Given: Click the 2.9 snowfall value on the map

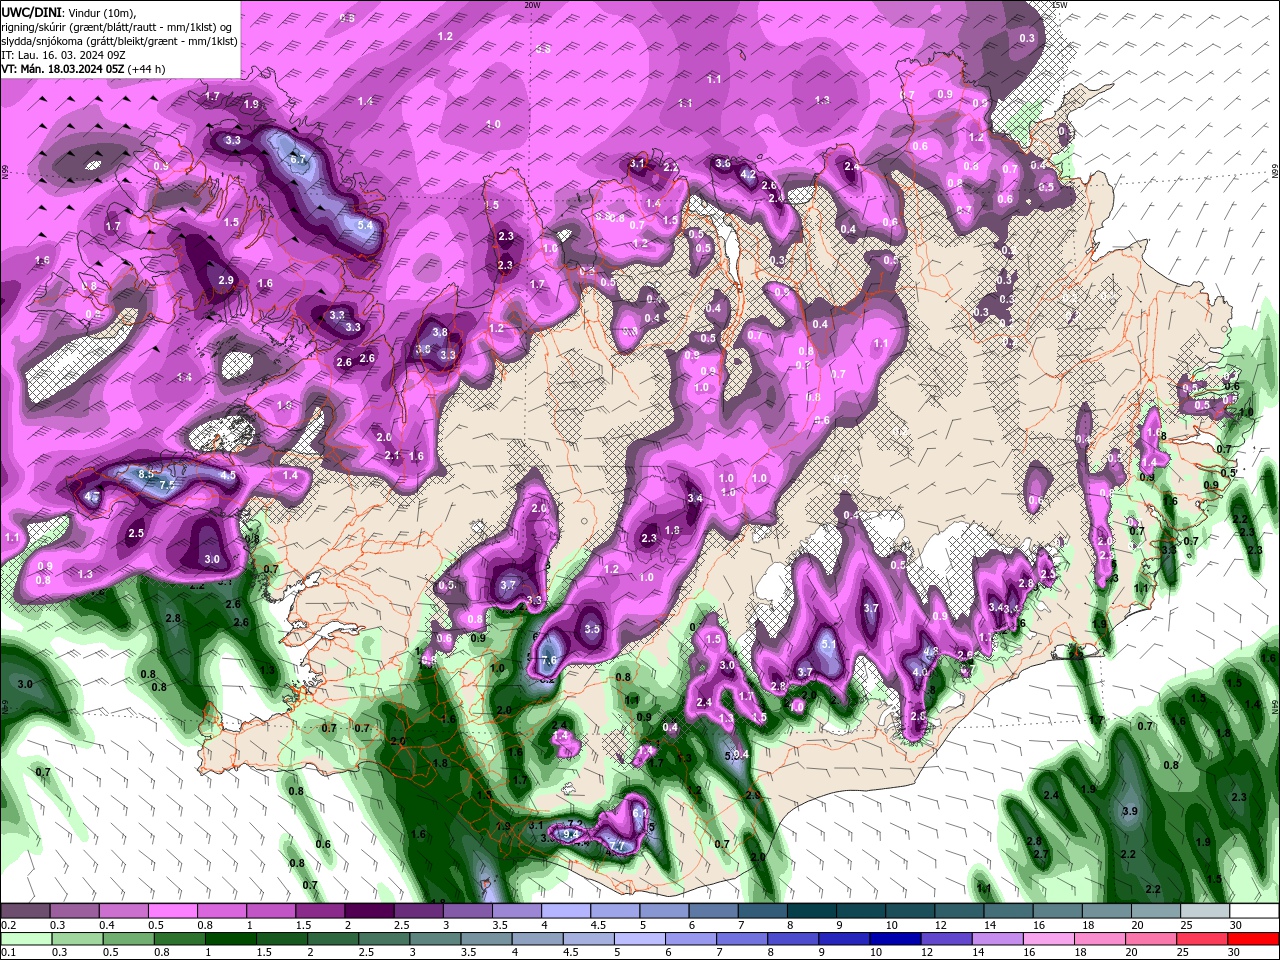Looking at the screenshot, I should (x=226, y=281).
